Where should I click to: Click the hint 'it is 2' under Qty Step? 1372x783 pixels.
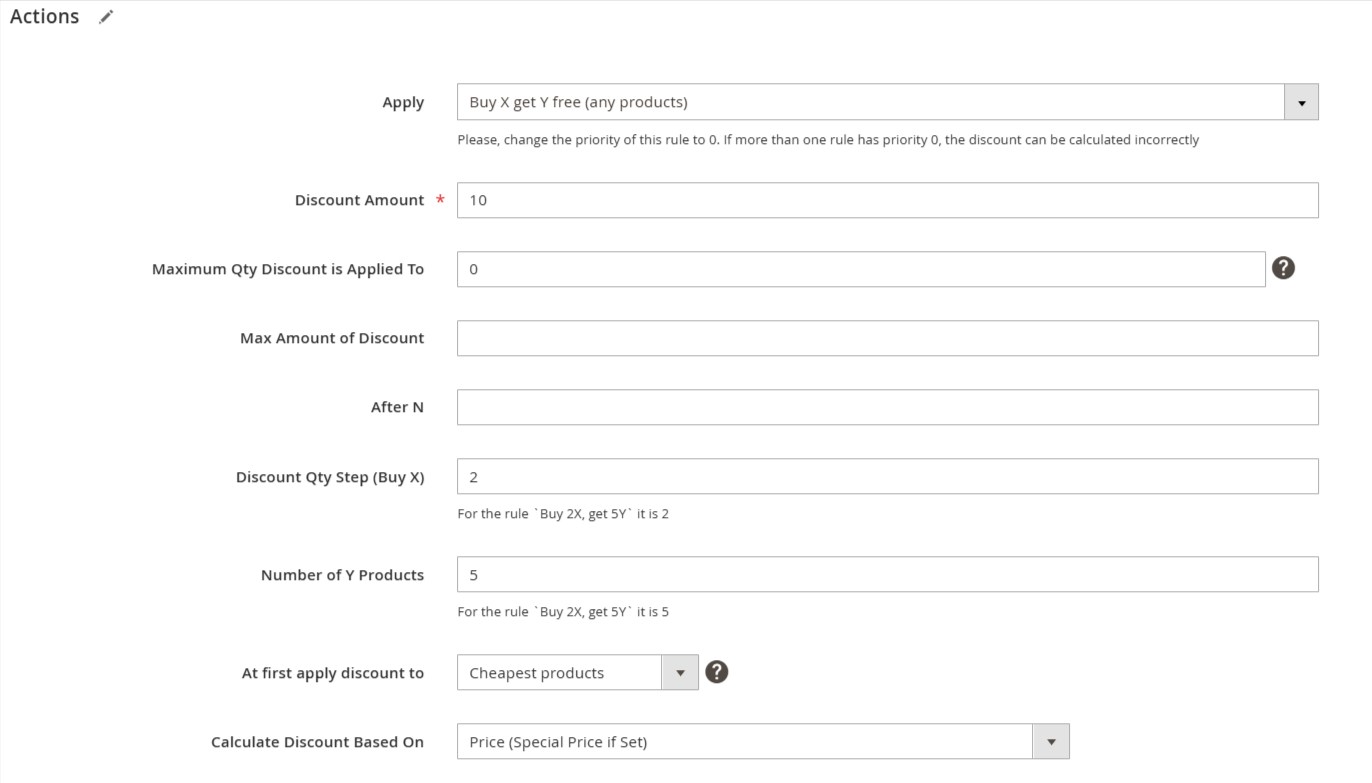pyautogui.click(x=563, y=514)
